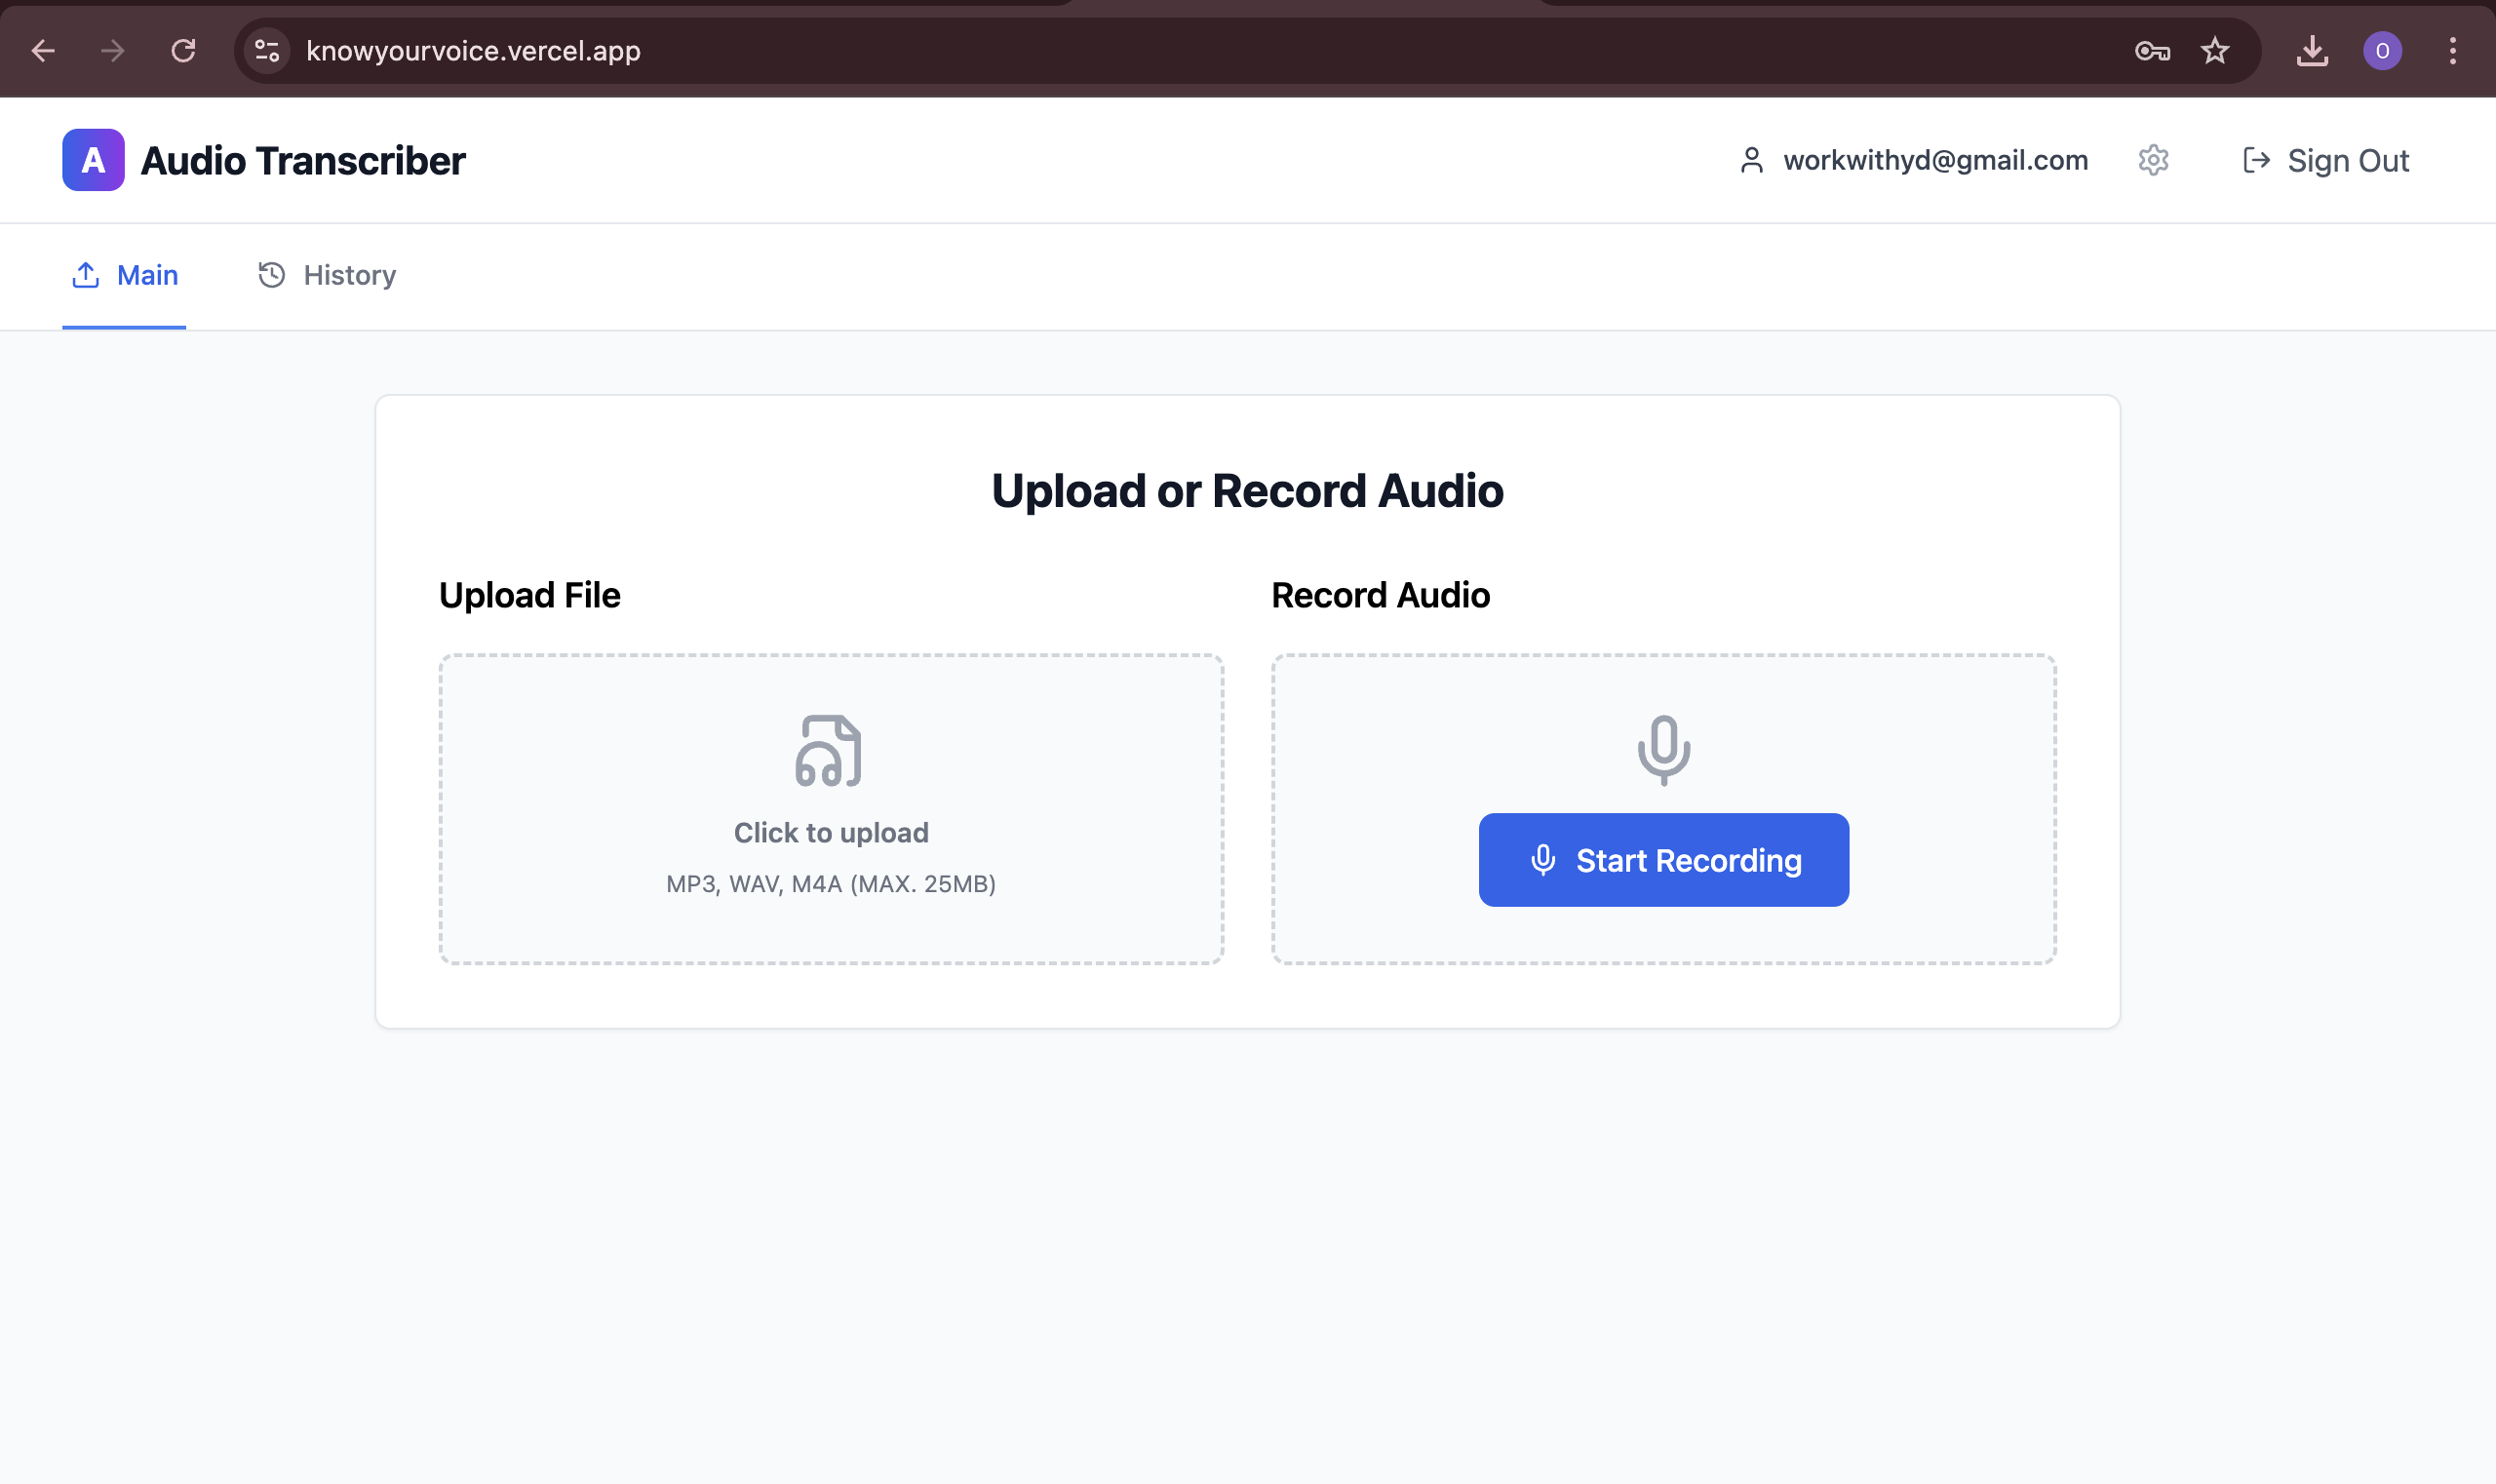Open the password manager key icon

tap(2152, 51)
